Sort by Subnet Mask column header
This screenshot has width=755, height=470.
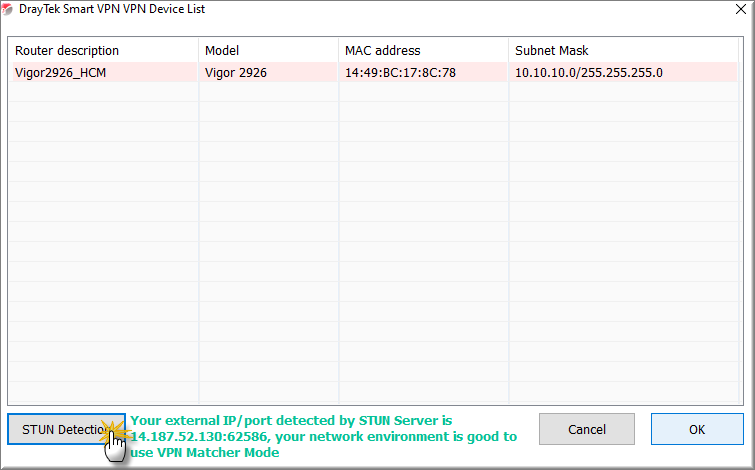[x=623, y=51]
